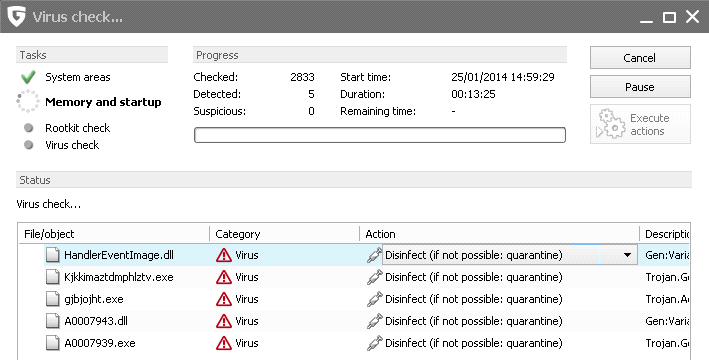Click the warning triangle in gjbjojht.exe row
709x360 pixels.
(x=224, y=299)
